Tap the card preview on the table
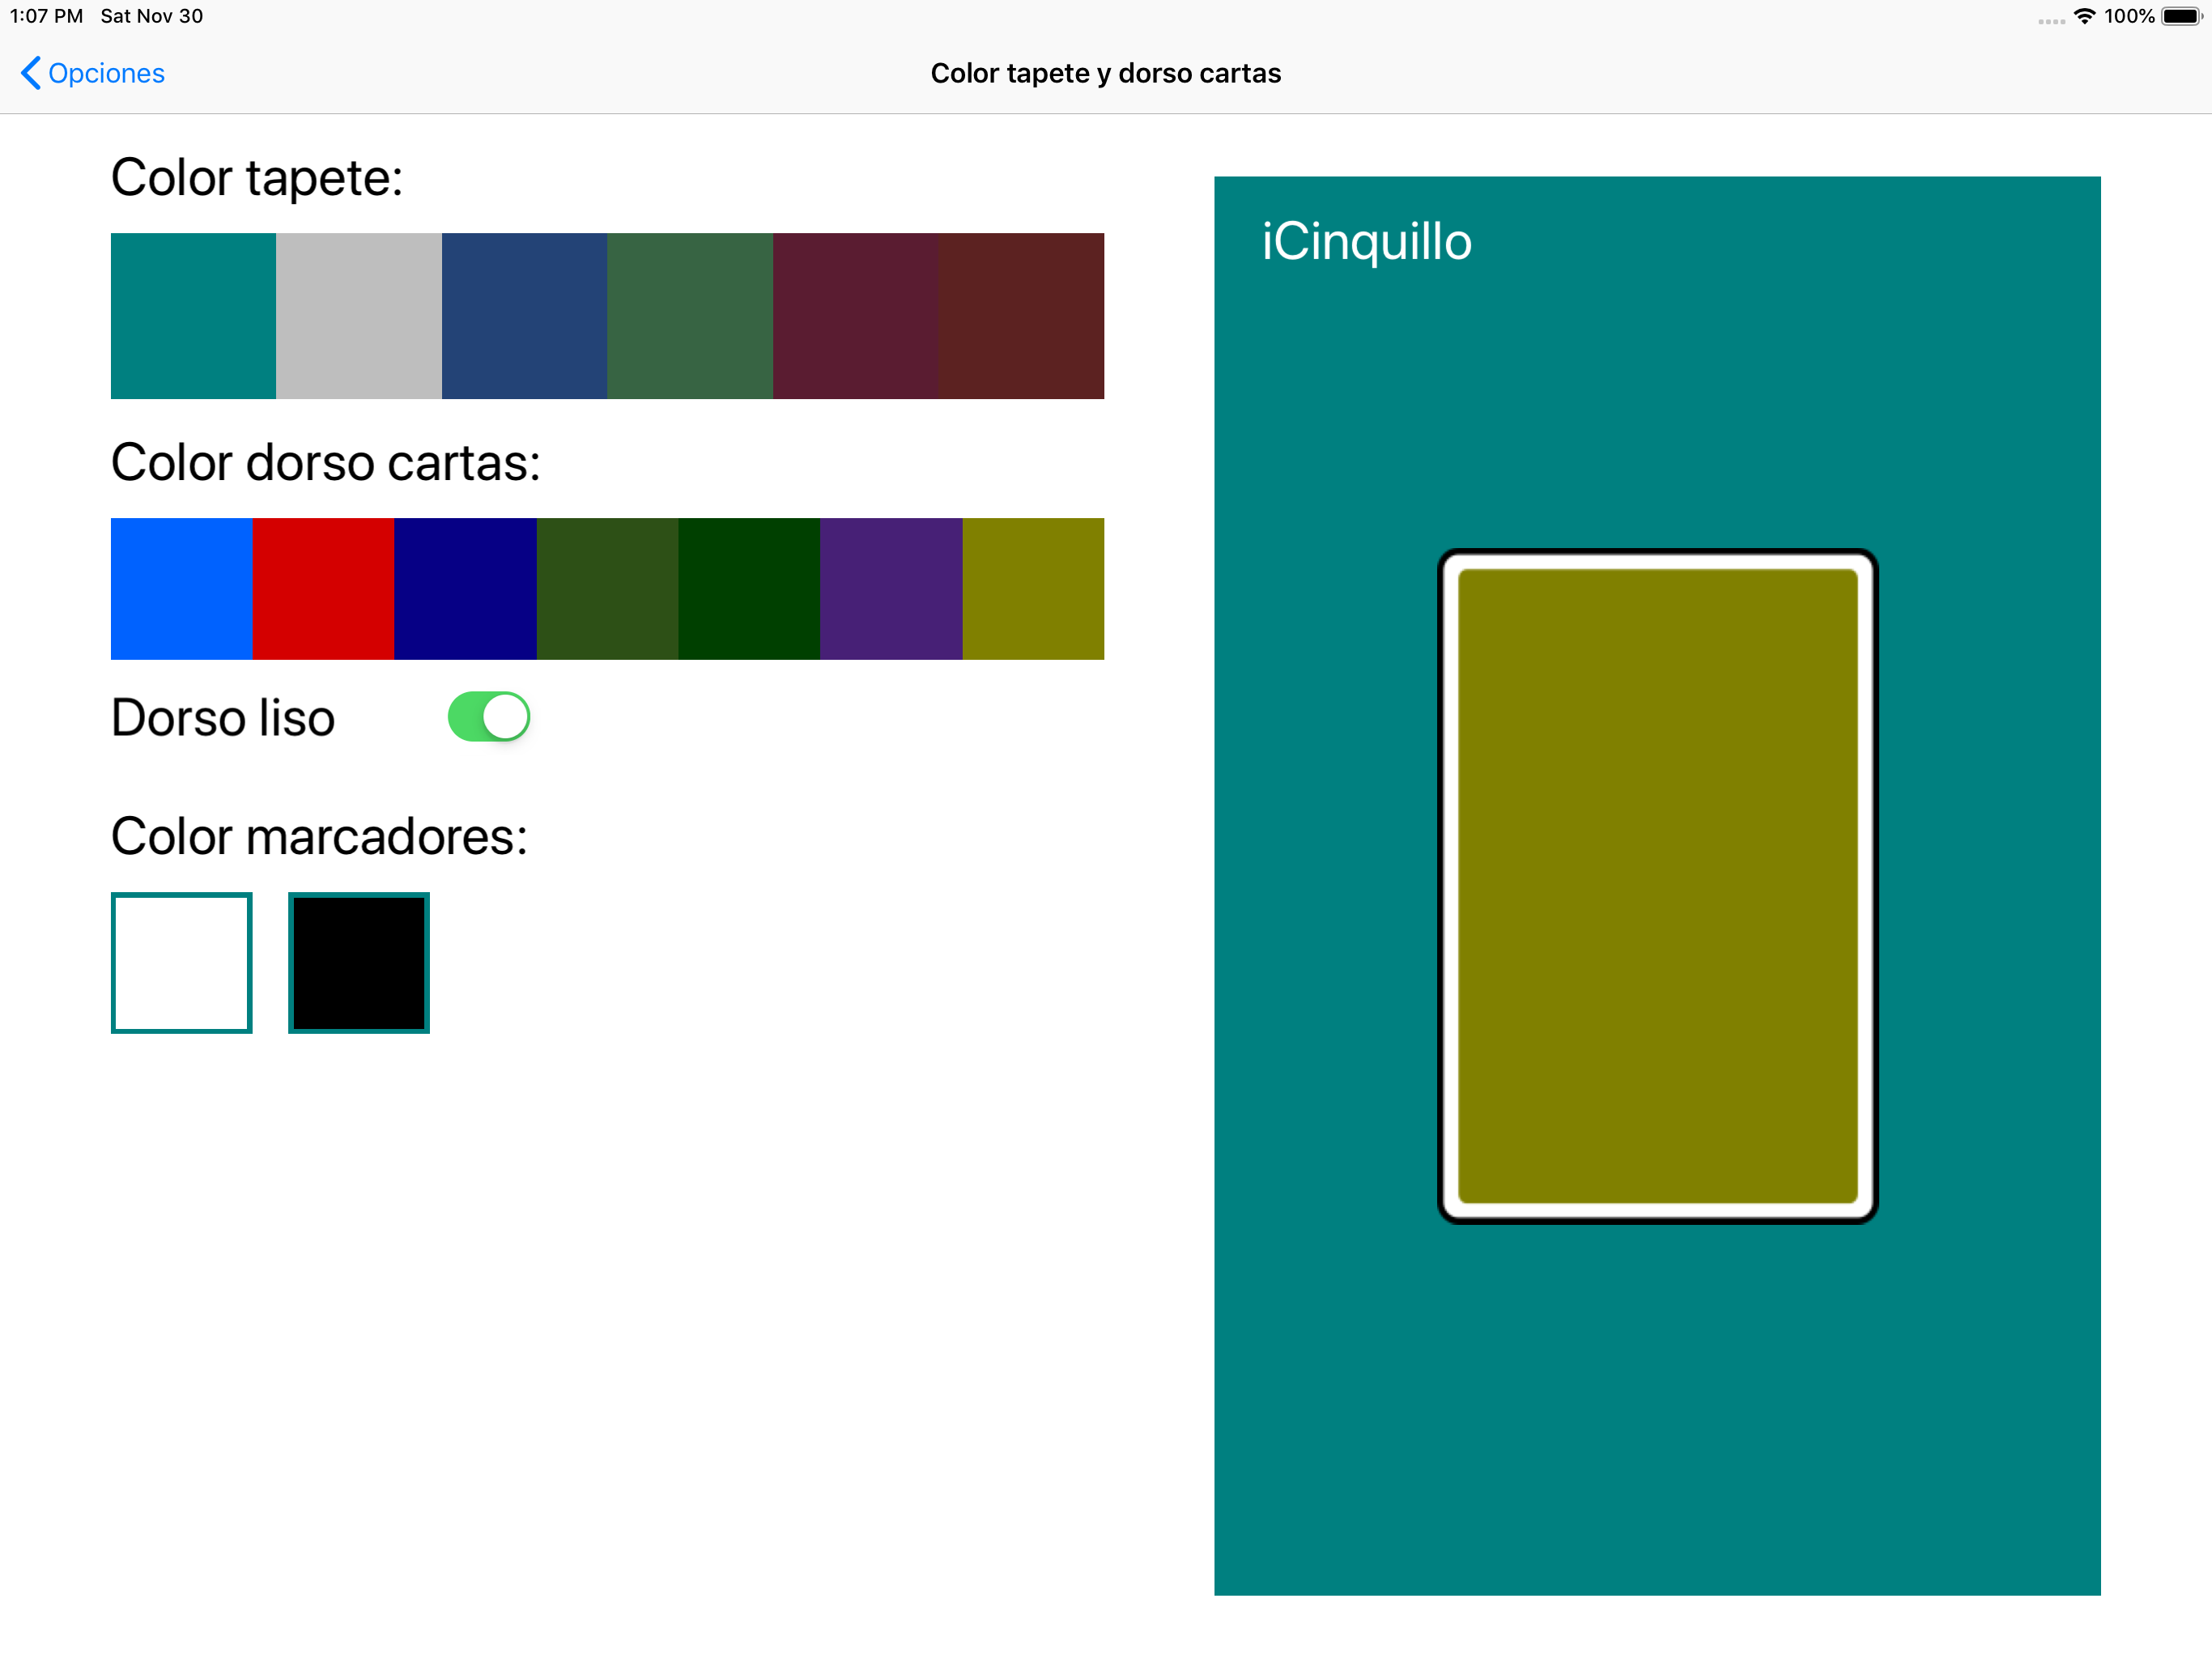Image resolution: width=2212 pixels, height=1658 pixels. tap(1657, 885)
